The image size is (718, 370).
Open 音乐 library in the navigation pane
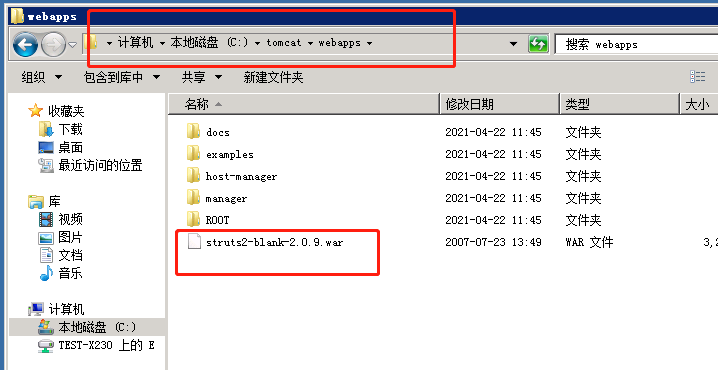tap(71, 273)
